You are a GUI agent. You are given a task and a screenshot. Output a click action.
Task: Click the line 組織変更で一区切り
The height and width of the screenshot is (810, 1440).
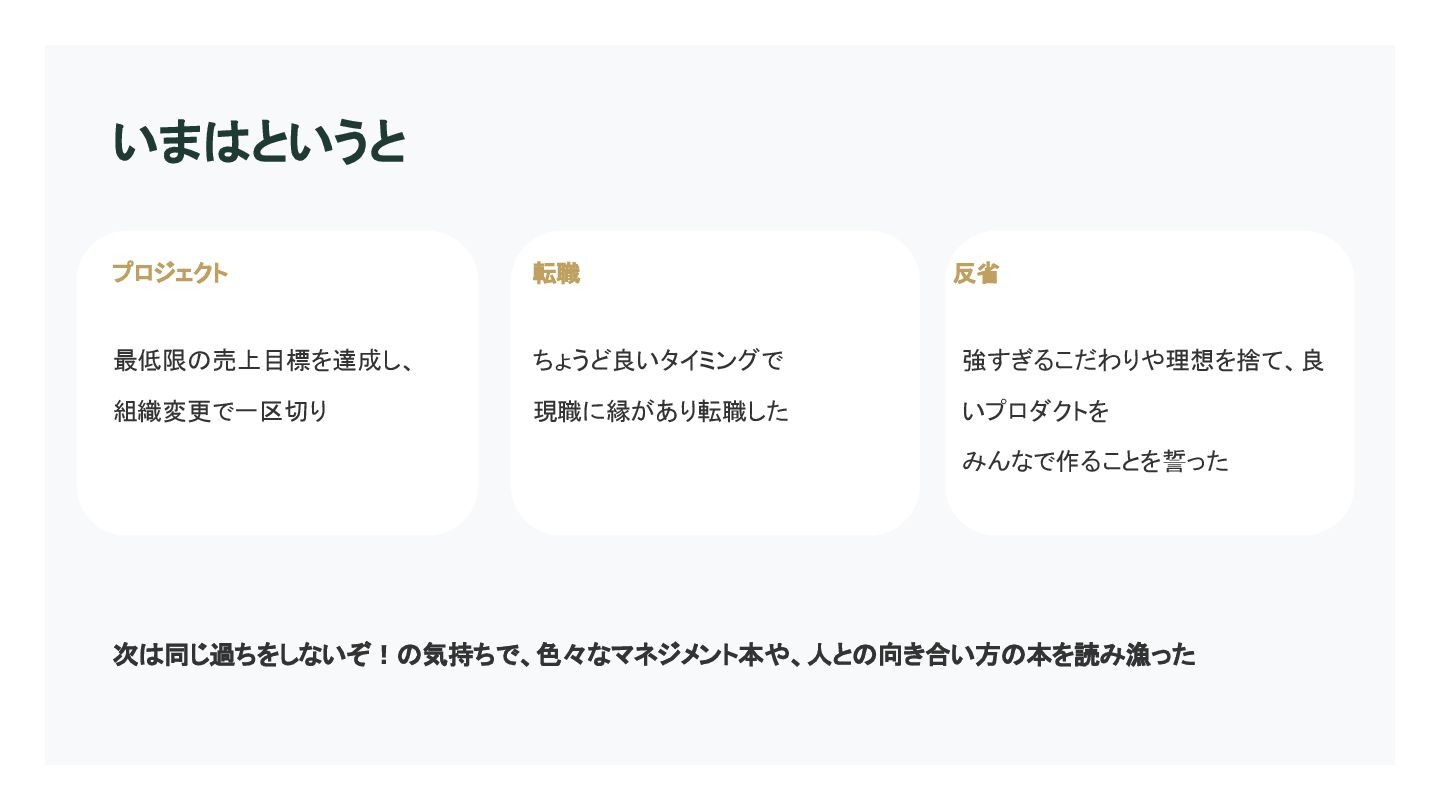point(221,411)
